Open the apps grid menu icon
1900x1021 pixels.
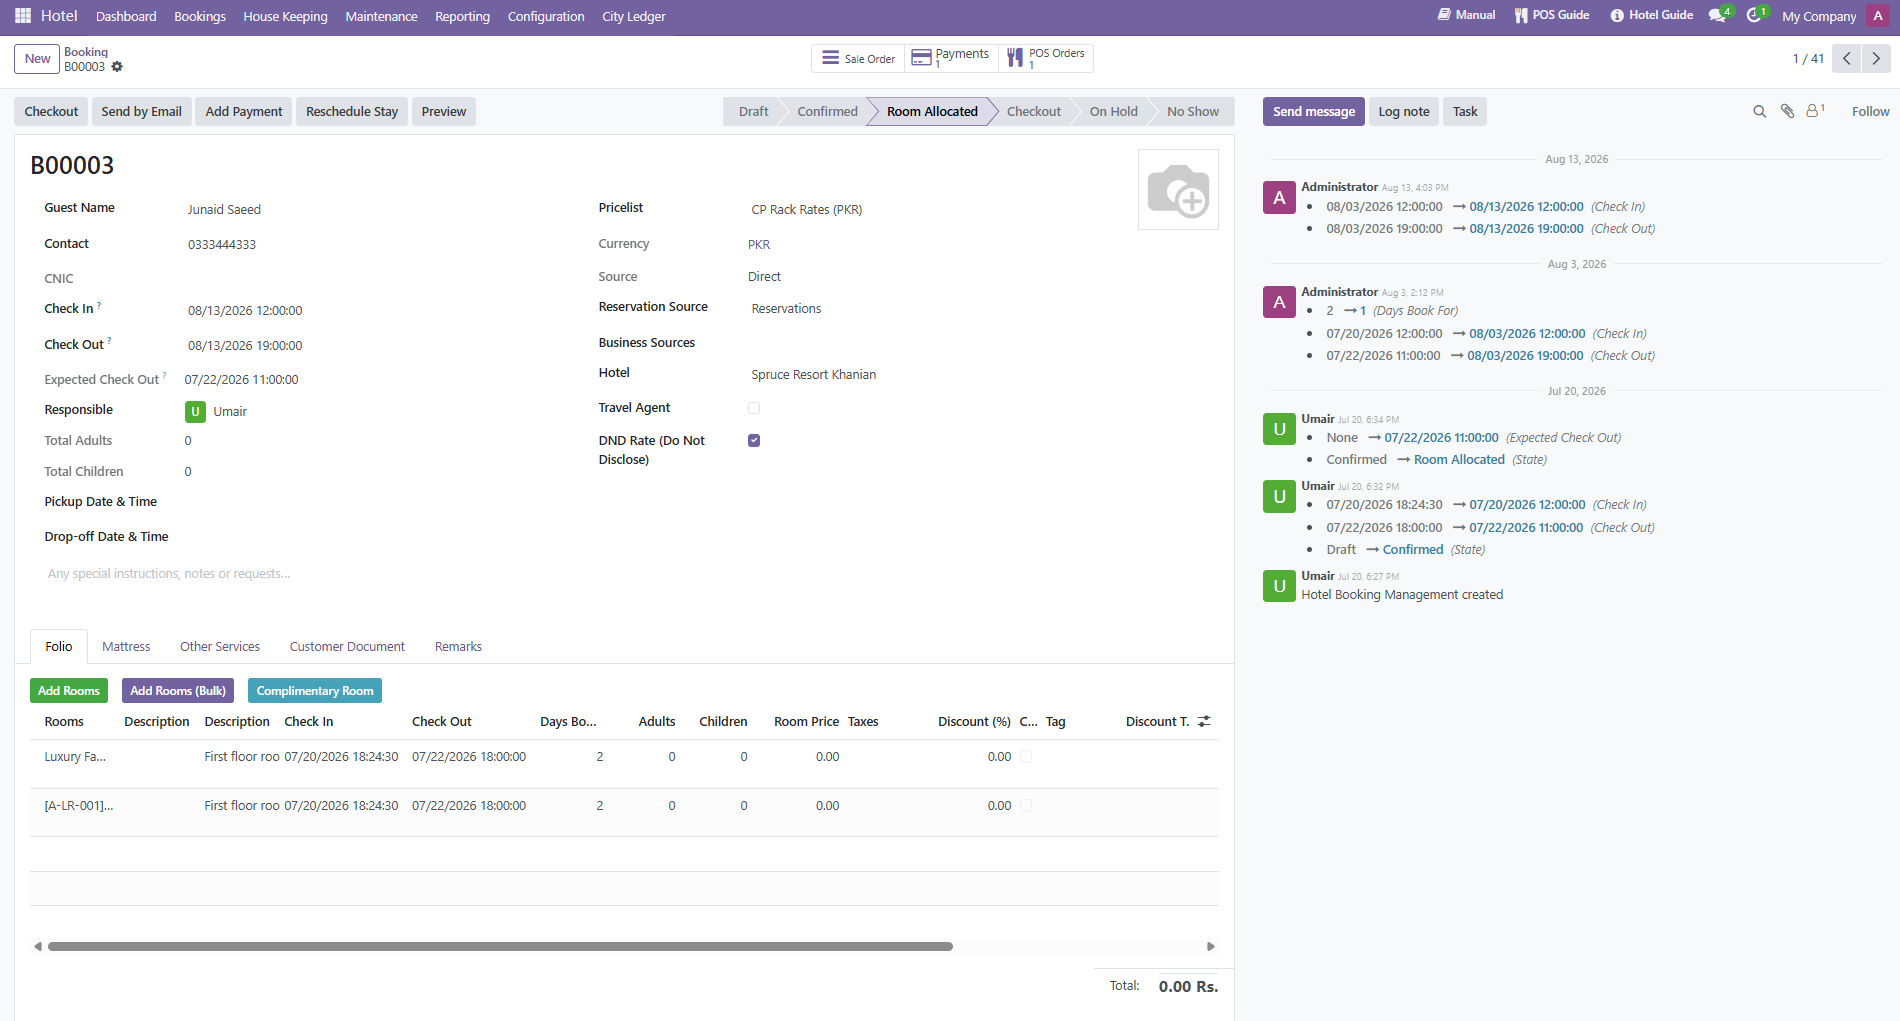click(x=23, y=16)
